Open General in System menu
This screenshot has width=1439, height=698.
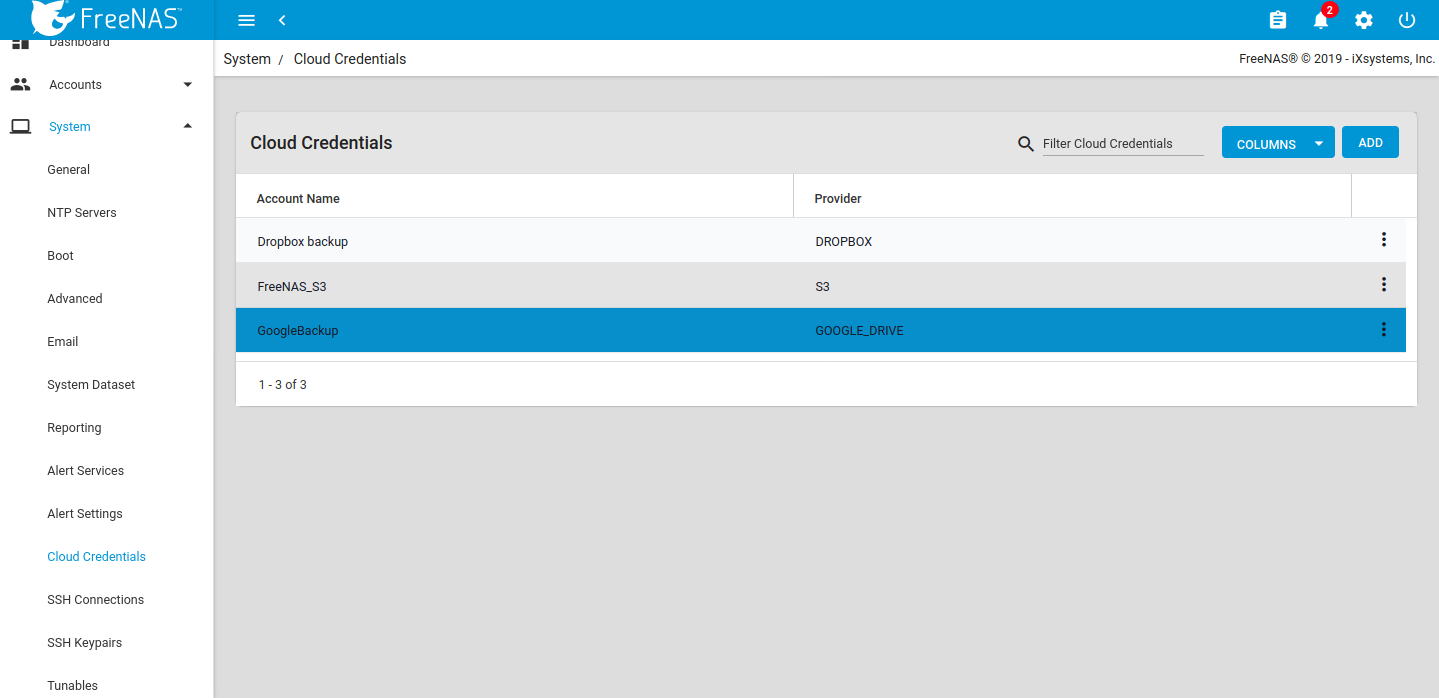69,170
